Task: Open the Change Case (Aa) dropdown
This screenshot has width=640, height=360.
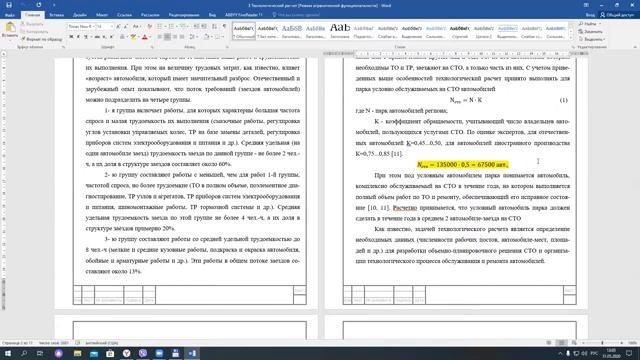Action: click(x=136, y=27)
